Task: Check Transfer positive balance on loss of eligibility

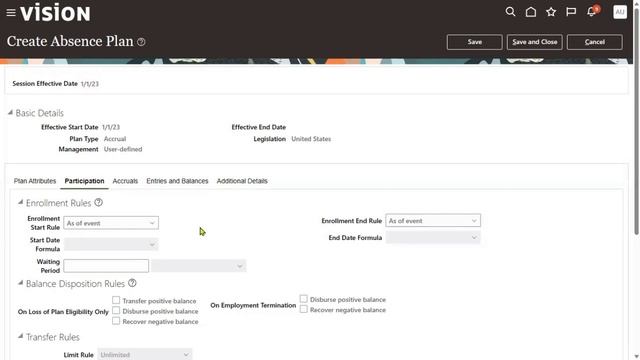Action: [x=116, y=300]
